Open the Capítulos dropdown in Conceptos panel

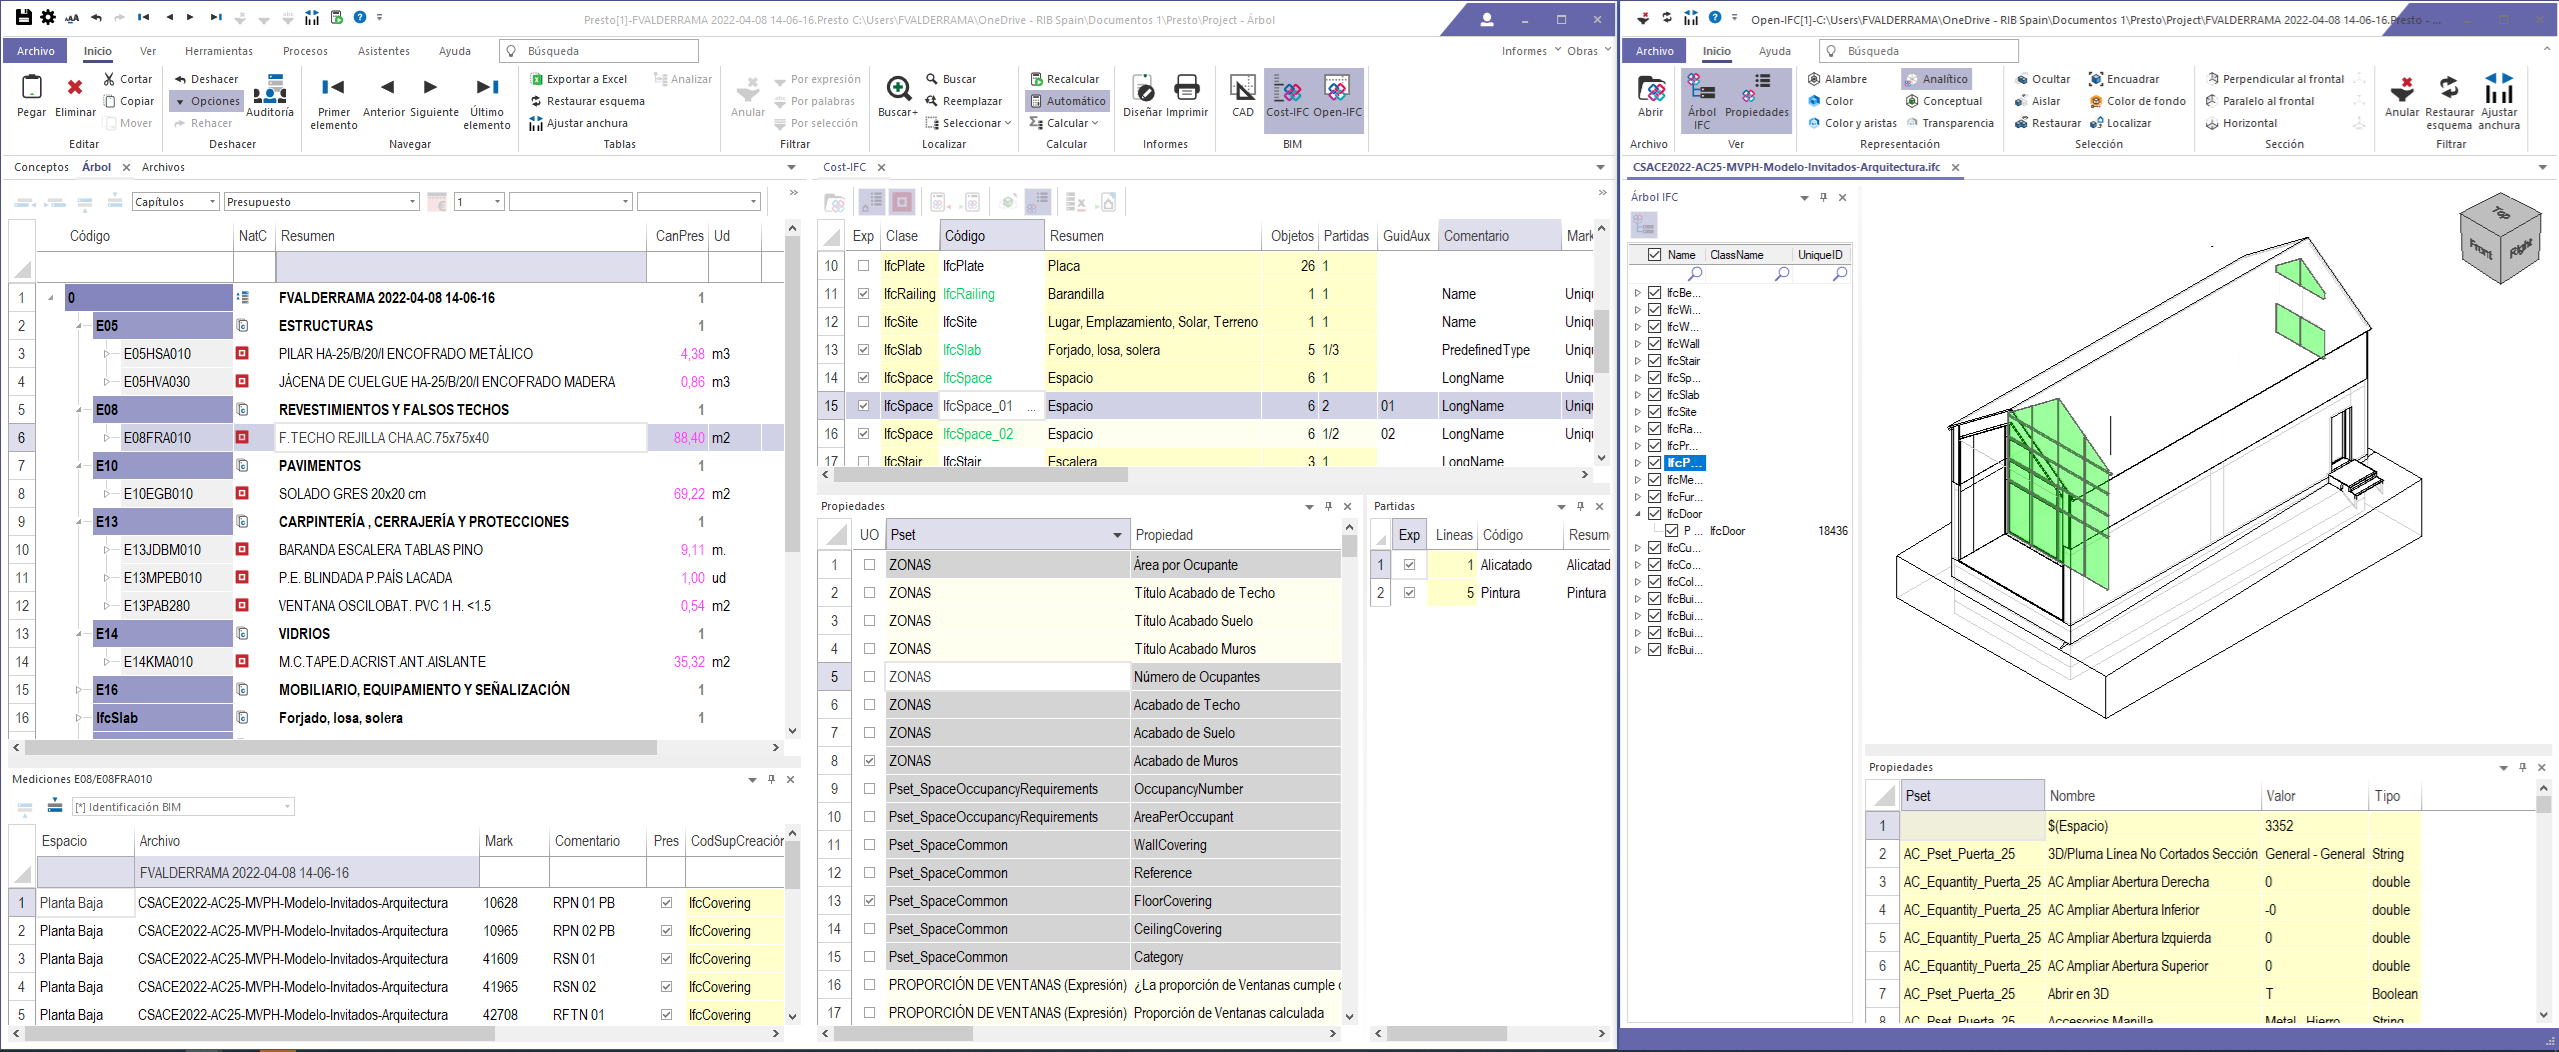[x=212, y=201]
